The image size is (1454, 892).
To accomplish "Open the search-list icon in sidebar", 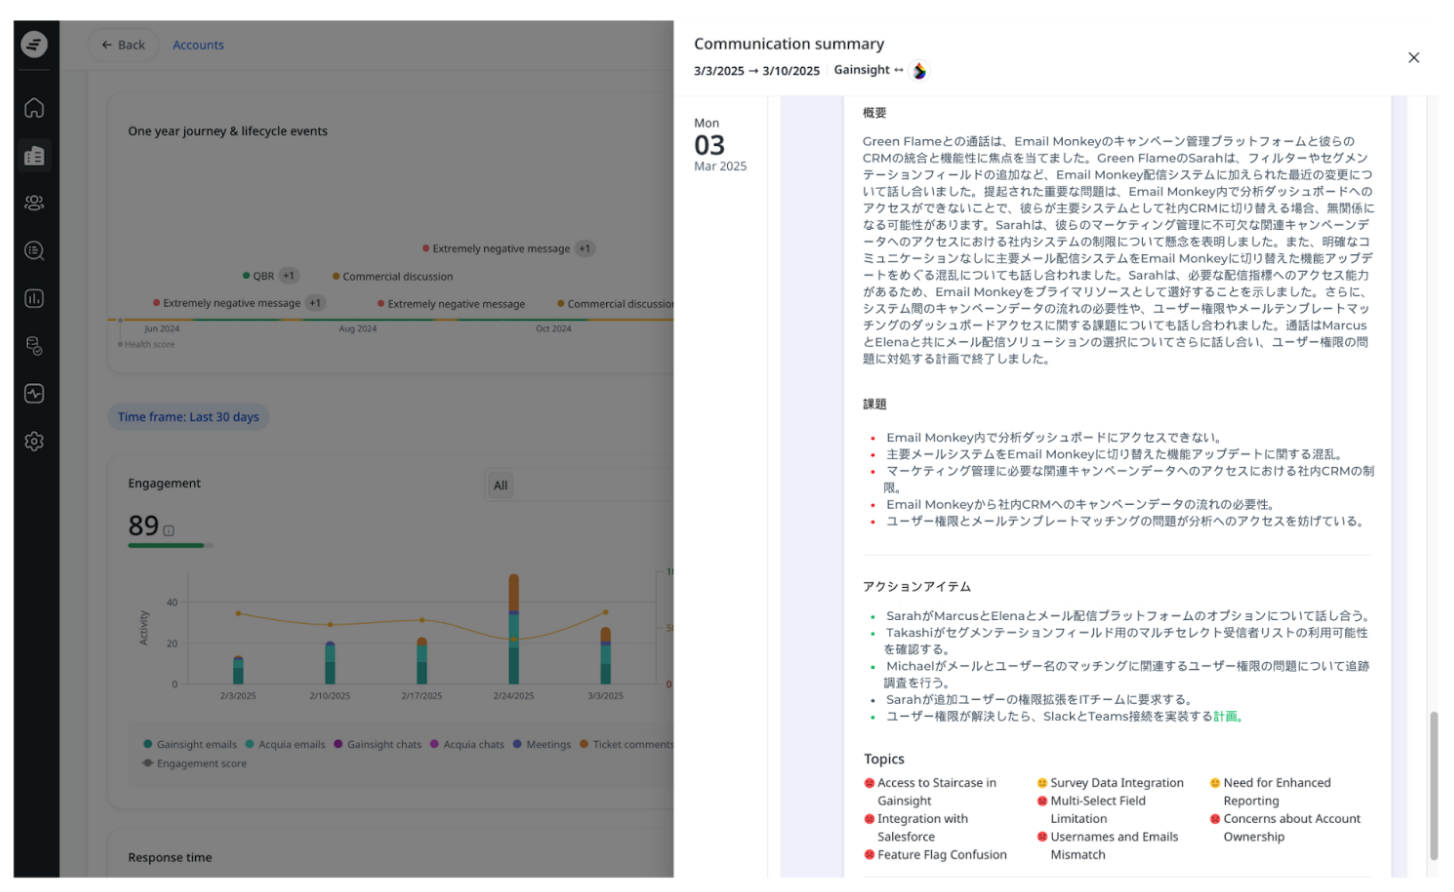I will (34, 251).
